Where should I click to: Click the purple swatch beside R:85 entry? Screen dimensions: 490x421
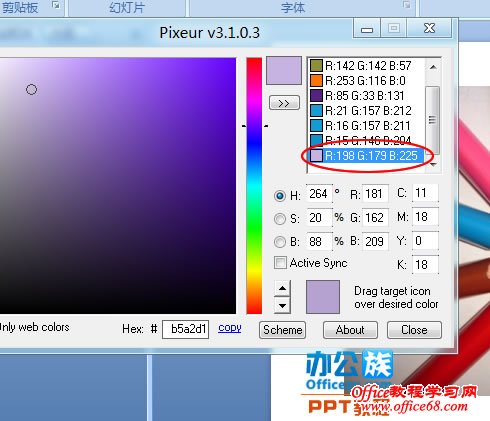316,96
